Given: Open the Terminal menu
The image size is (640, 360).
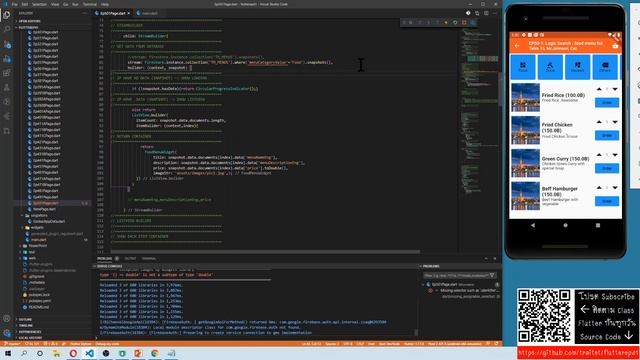Looking at the screenshot, I should (x=90, y=4).
